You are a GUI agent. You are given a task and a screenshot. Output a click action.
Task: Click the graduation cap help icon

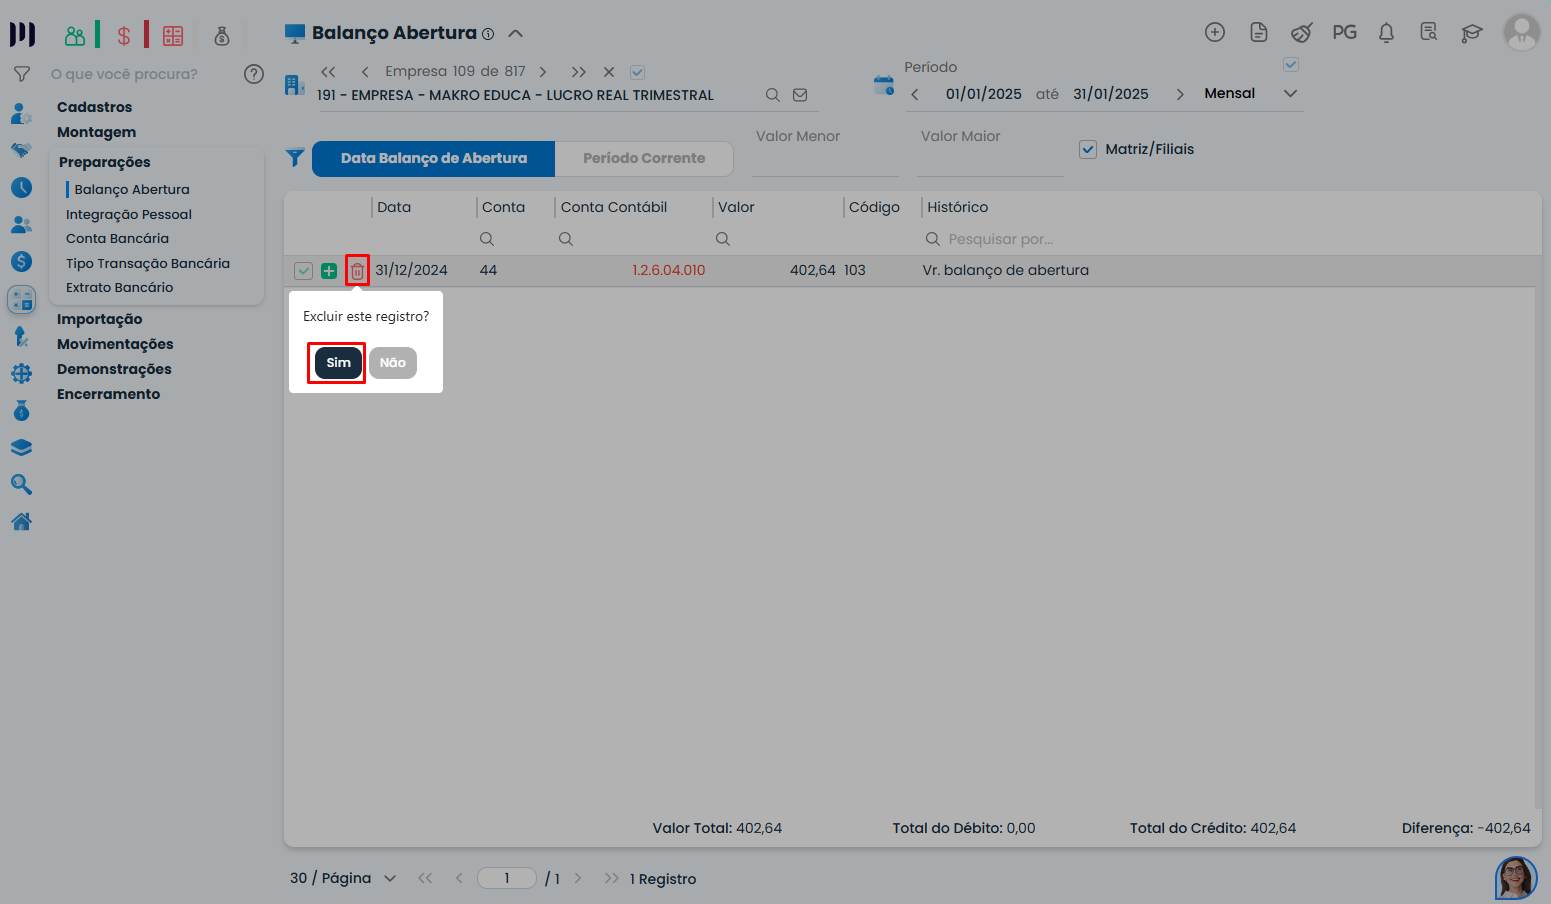point(1471,33)
